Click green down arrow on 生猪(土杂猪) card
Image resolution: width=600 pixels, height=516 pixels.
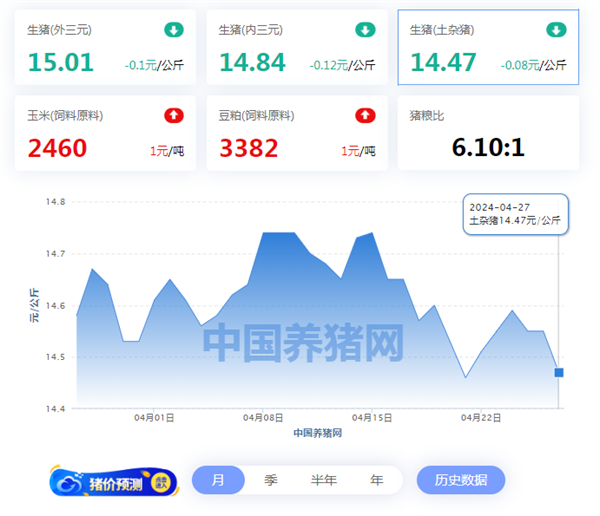point(557,30)
